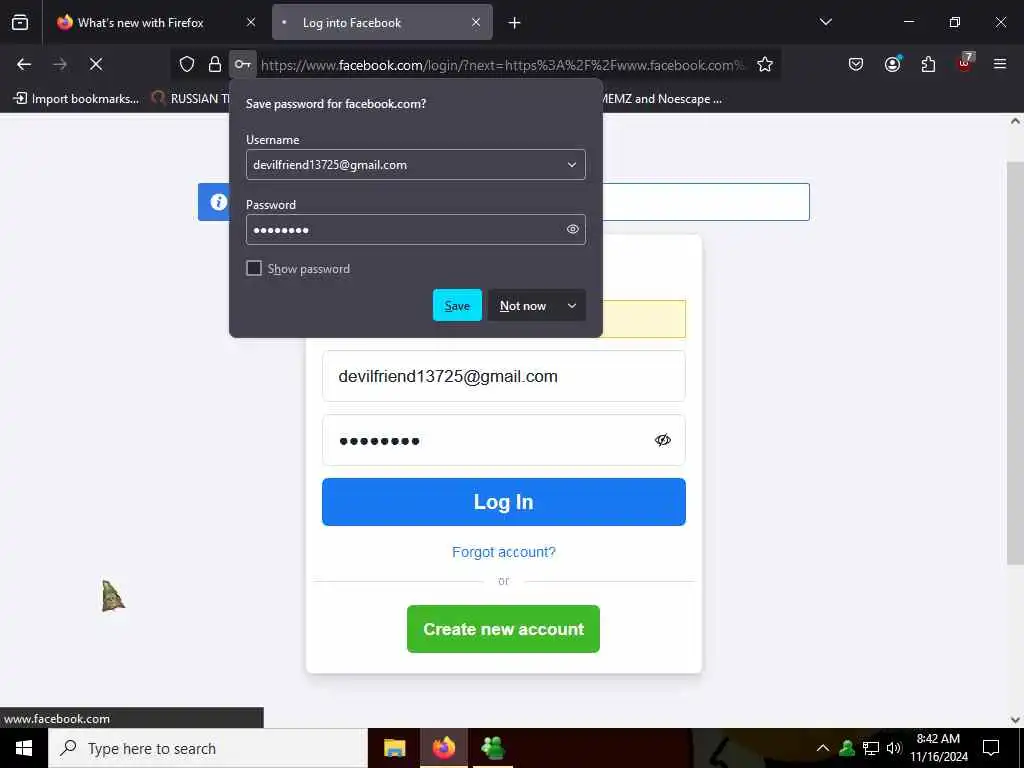
Task: Open Windows Start menu
Action: 24,748
